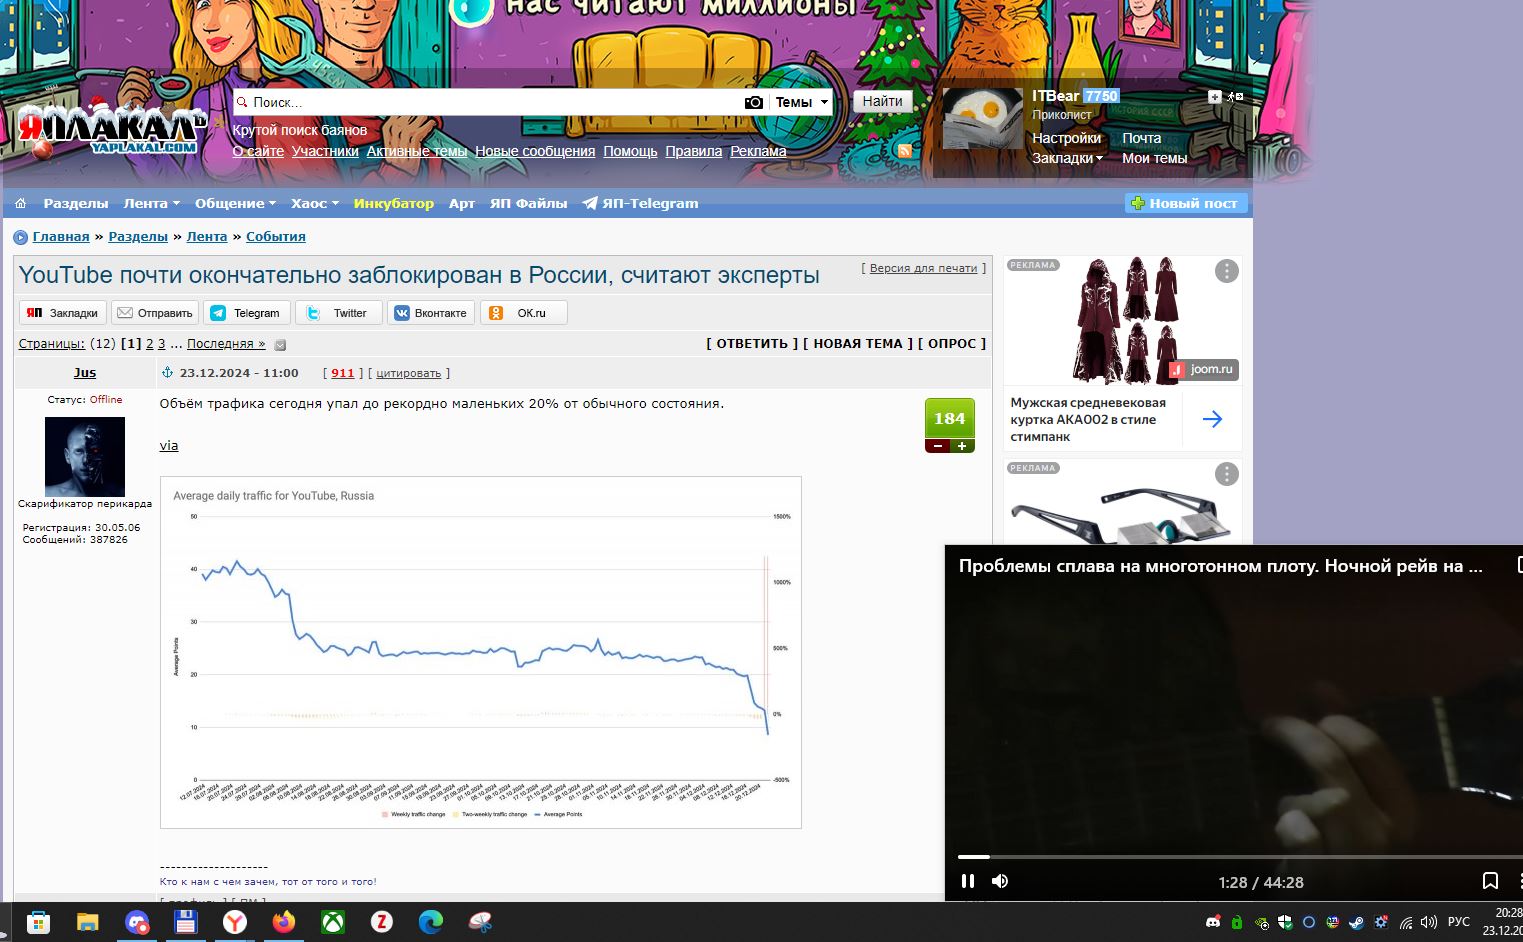This screenshot has height=942, width=1523.
Task: Open the red Z app from taskbar
Action: click(x=382, y=922)
